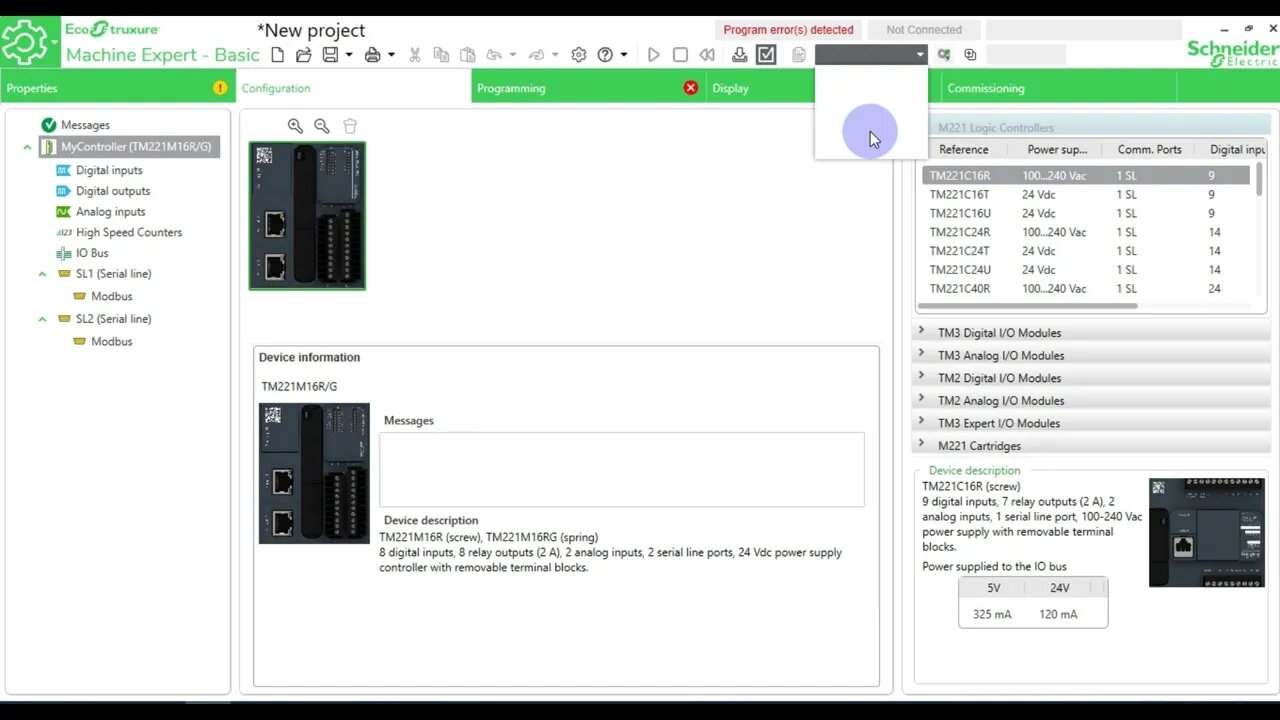Open the Properties tab

coord(118,88)
